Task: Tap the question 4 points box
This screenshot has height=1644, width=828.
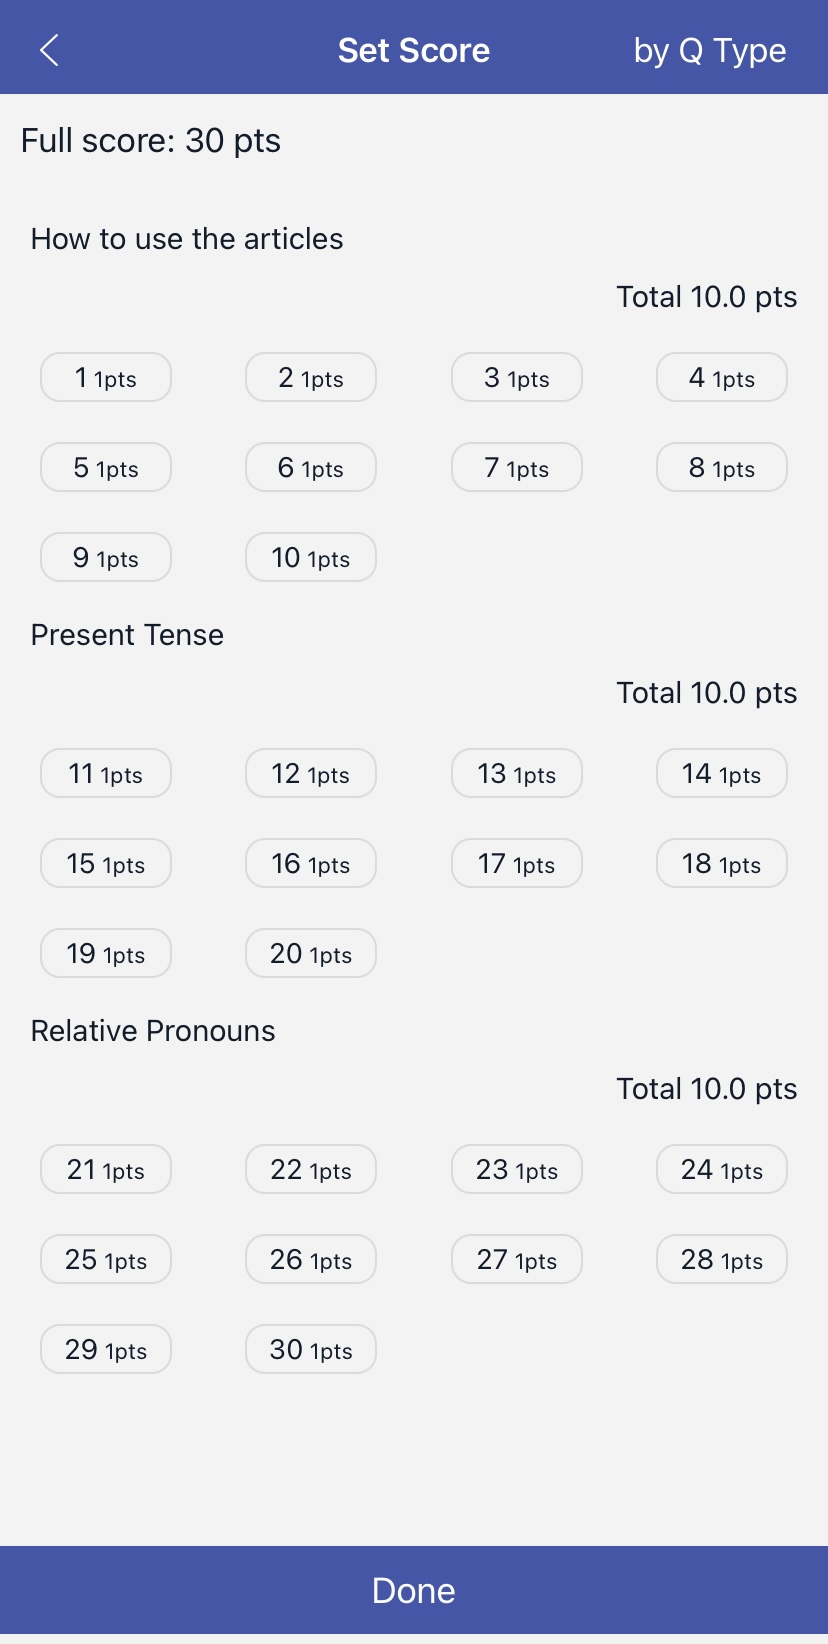Action: [x=721, y=378]
